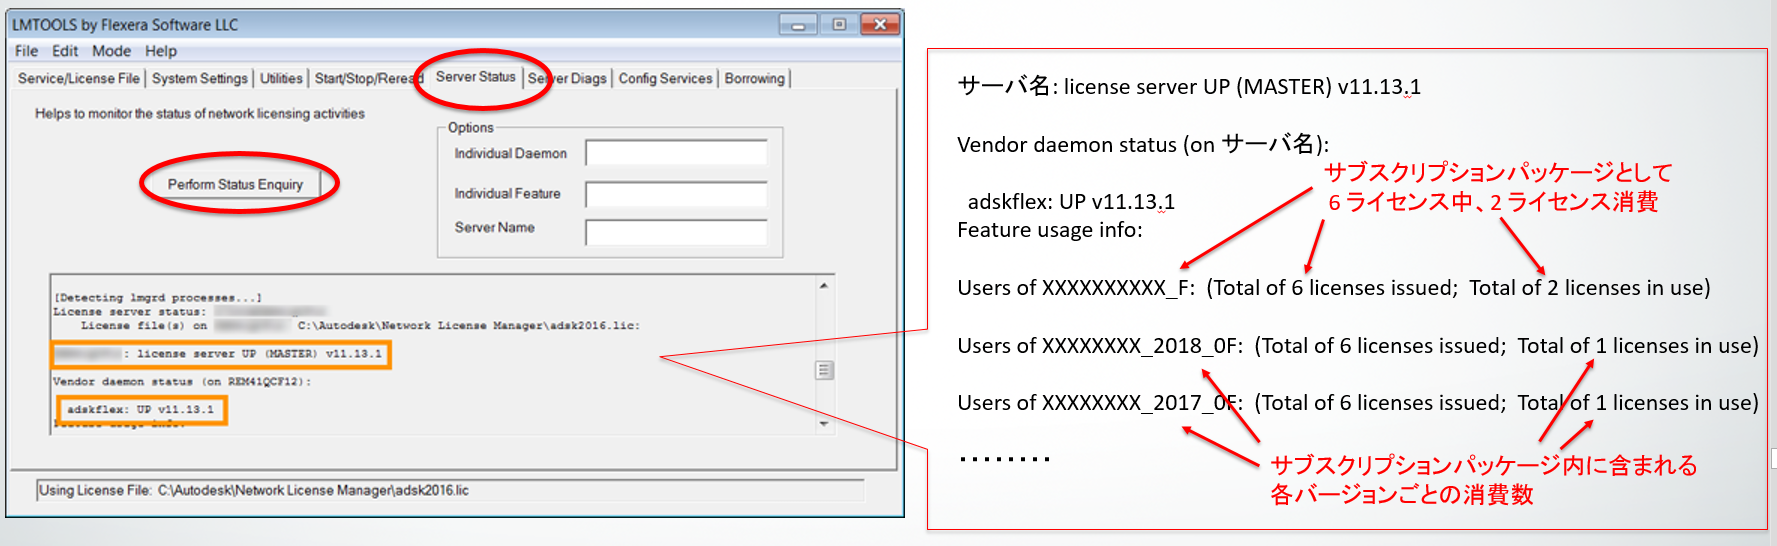Click 'Users of XXXXXXXX_2018_0F' line in right panel

click(1358, 346)
